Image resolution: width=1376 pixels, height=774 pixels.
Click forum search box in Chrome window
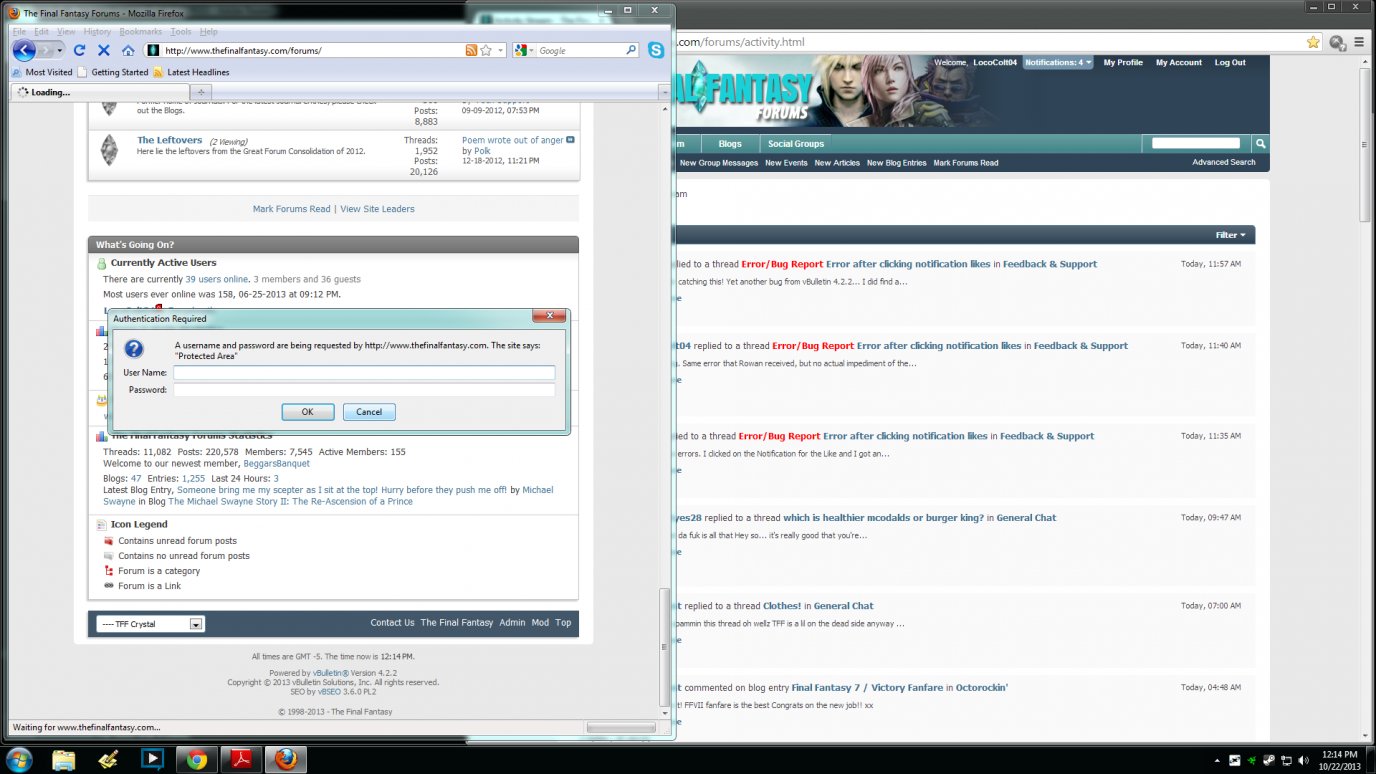click(1196, 144)
